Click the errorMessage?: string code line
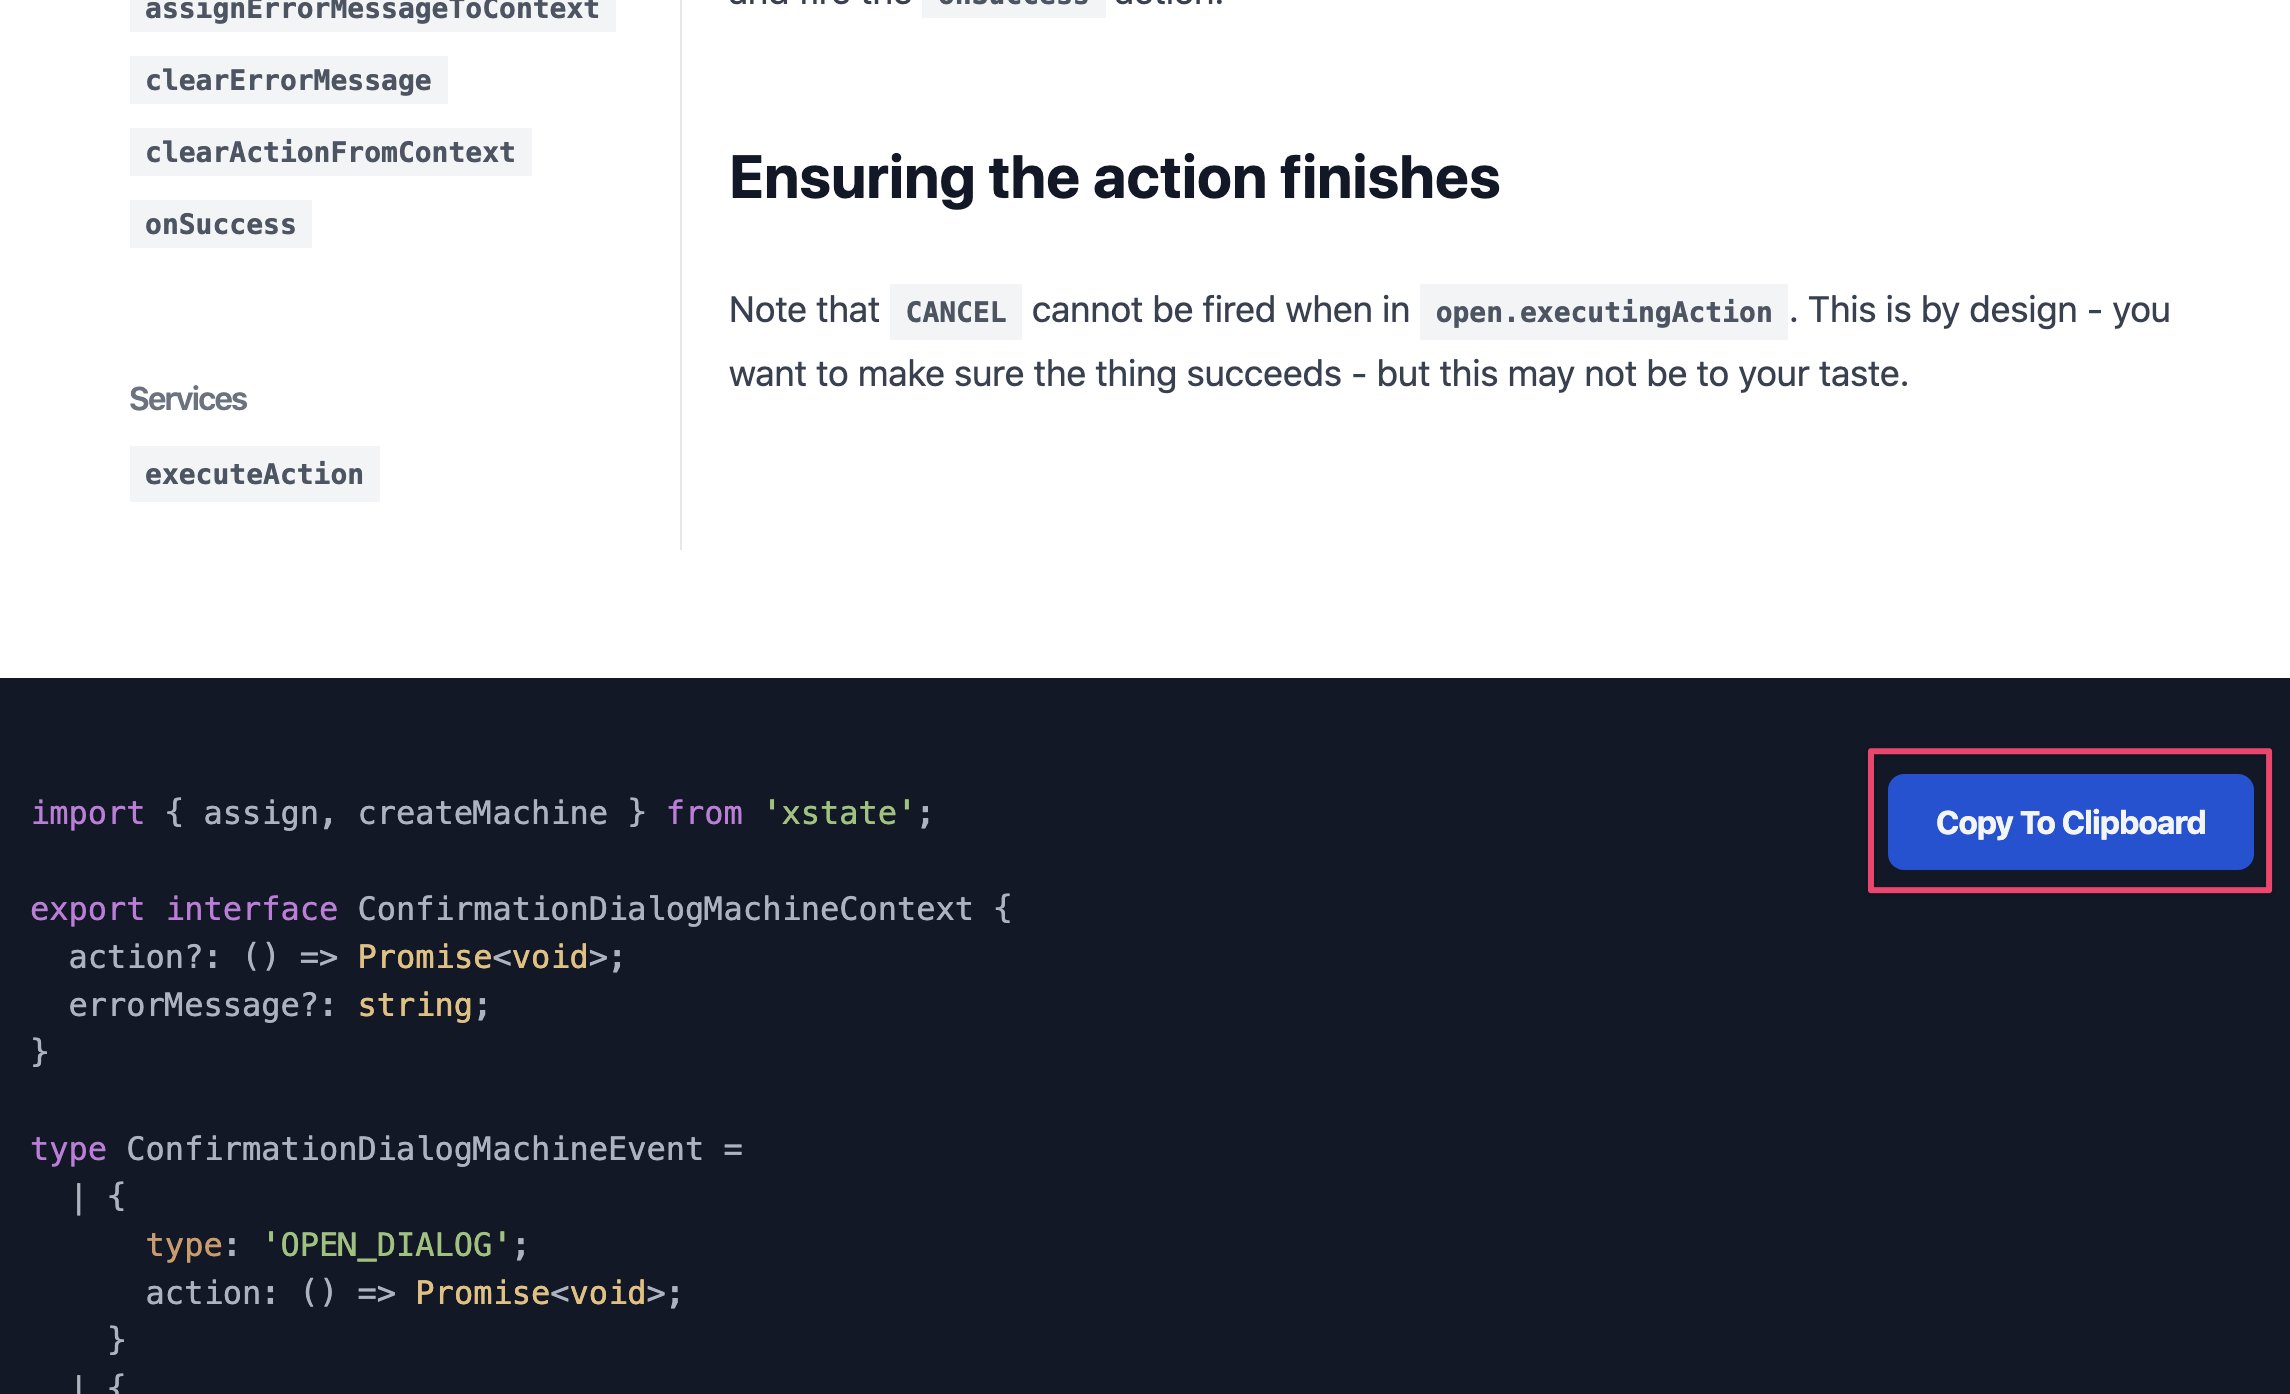This screenshot has width=2290, height=1394. 279,1005
